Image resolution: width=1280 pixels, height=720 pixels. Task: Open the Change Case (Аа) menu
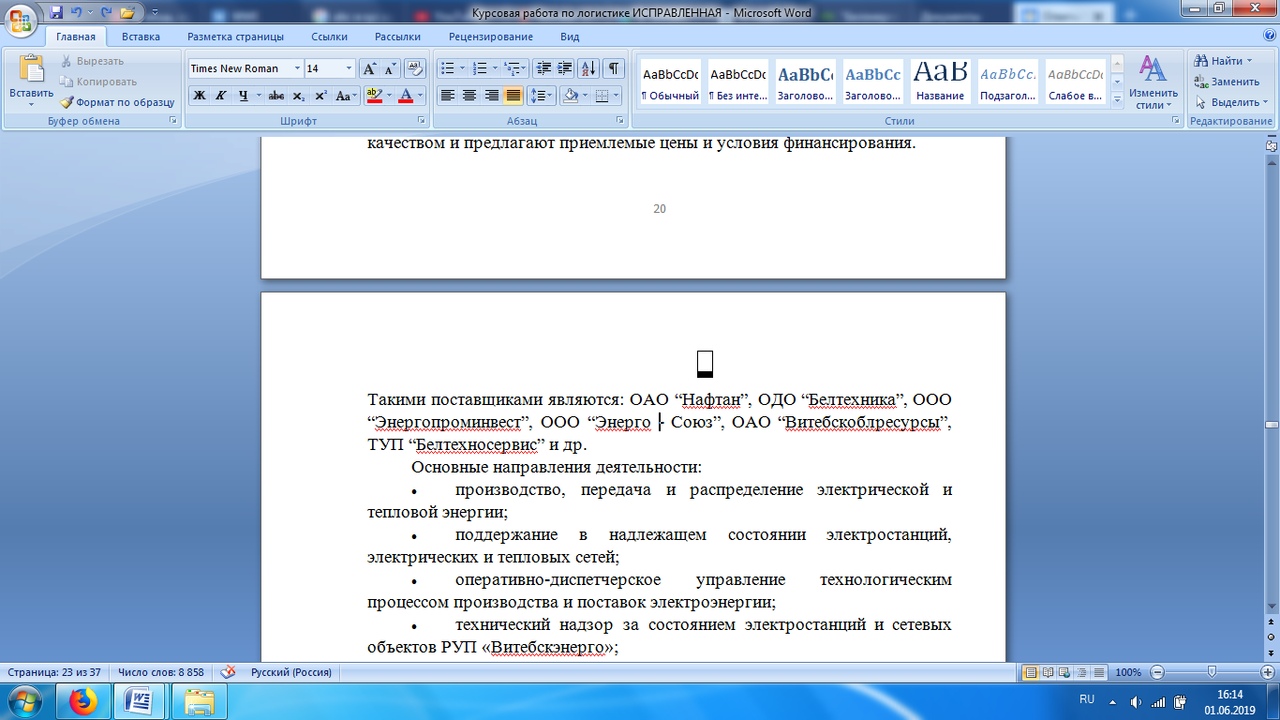346,96
